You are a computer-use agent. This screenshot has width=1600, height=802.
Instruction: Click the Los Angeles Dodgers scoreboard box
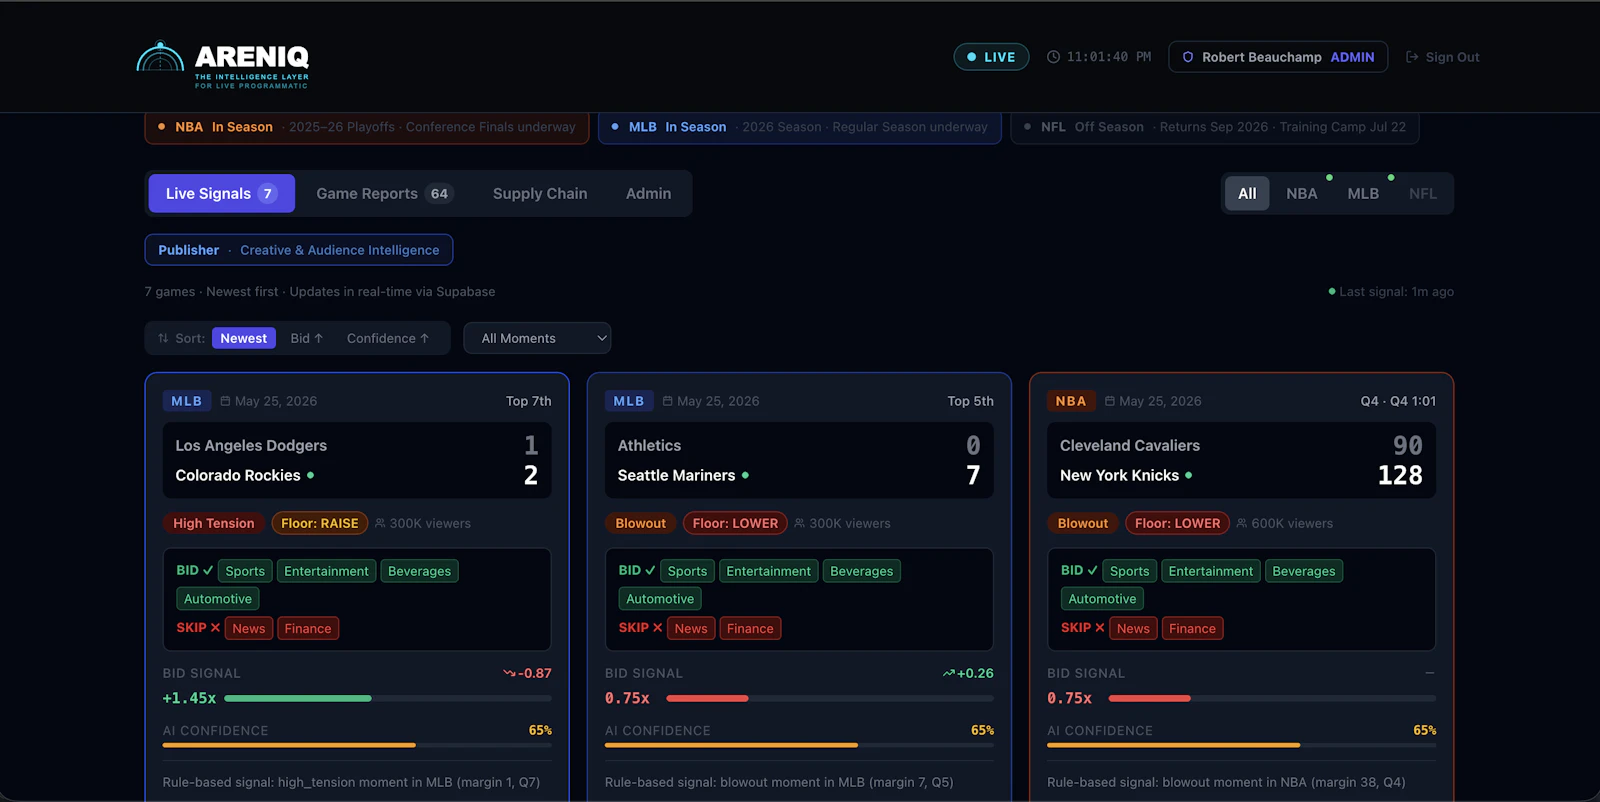[x=357, y=460]
